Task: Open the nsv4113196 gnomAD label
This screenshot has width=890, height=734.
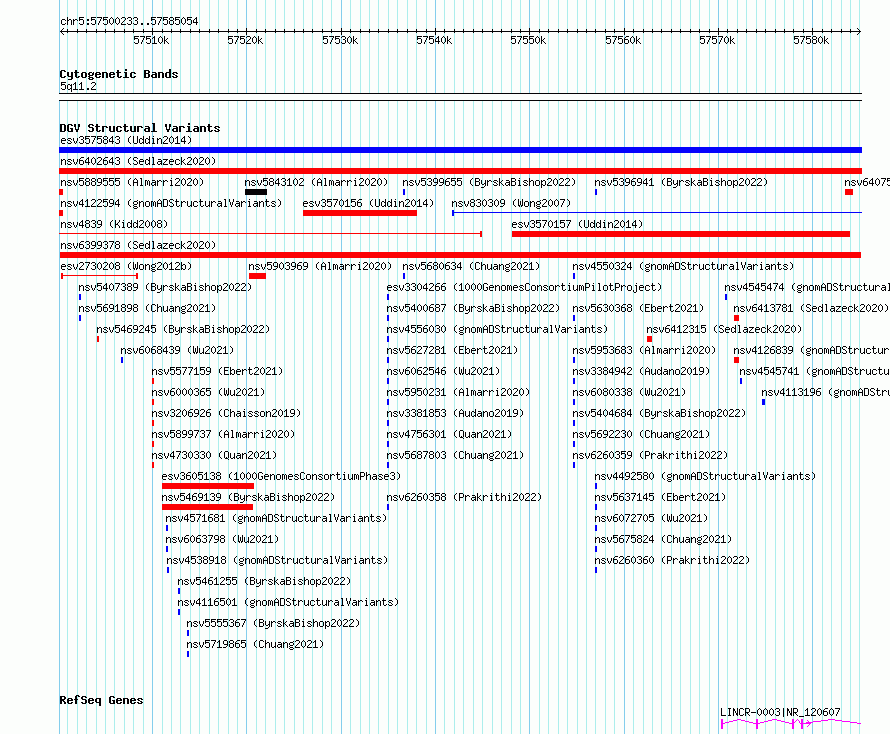Action: tap(825, 392)
